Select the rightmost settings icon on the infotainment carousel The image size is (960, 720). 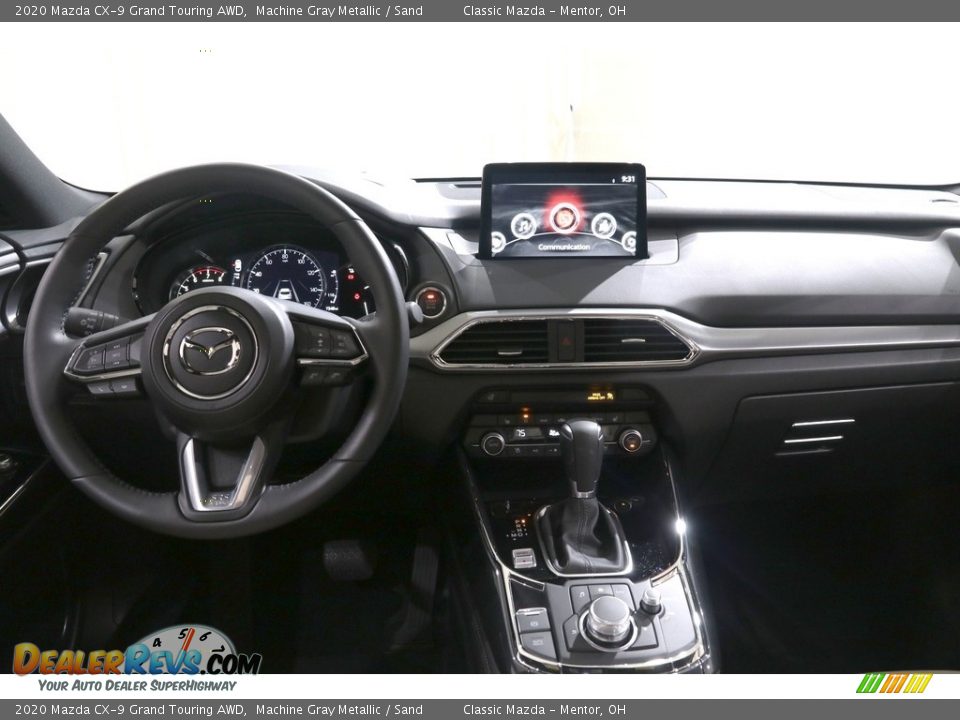pos(630,241)
